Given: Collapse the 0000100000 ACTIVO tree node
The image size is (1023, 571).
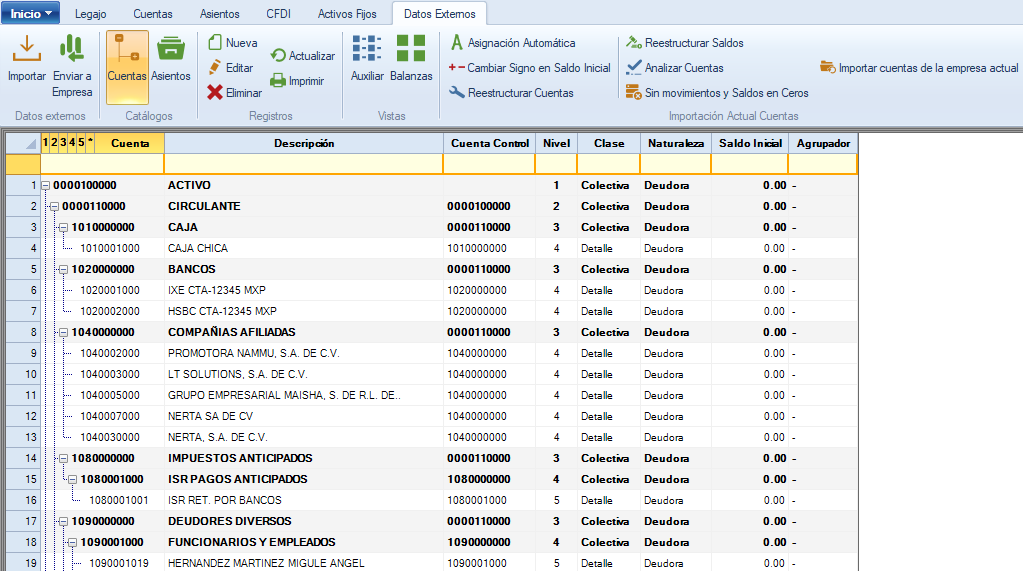Looking at the screenshot, I should tap(45, 186).
